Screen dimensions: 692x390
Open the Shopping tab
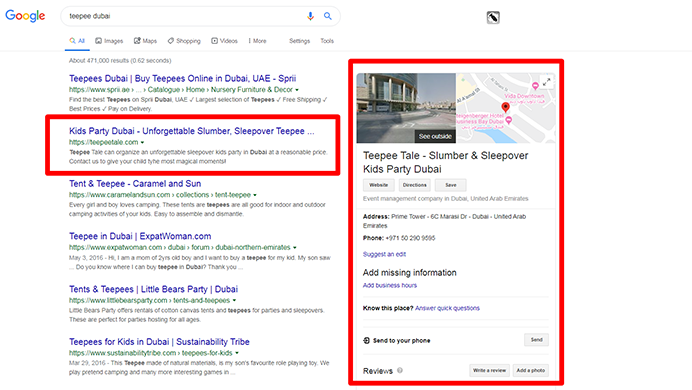coord(184,41)
